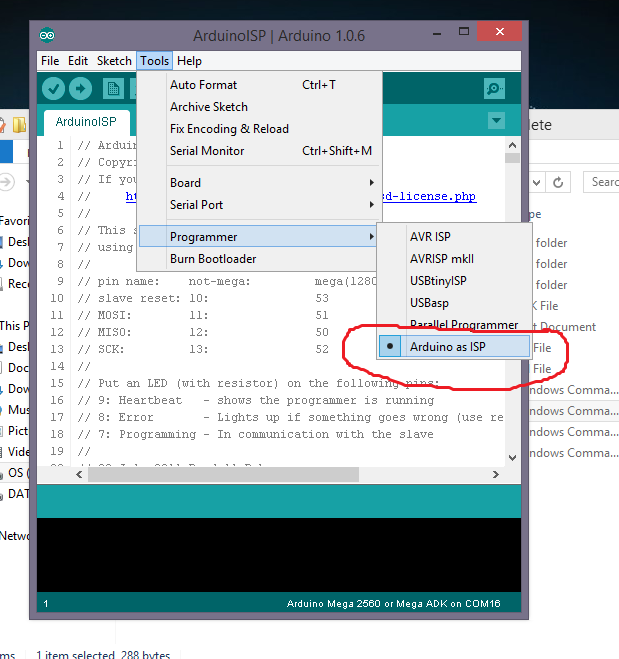
Task: Open the license.php hyperlink in code
Action: (429, 196)
